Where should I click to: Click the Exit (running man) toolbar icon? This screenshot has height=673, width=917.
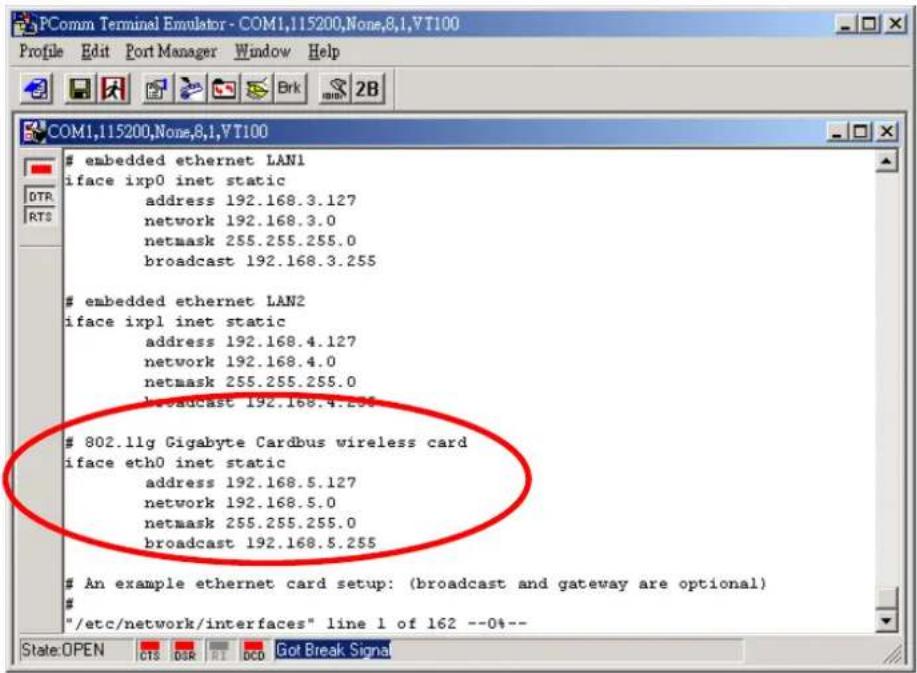(x=113, y=89)
